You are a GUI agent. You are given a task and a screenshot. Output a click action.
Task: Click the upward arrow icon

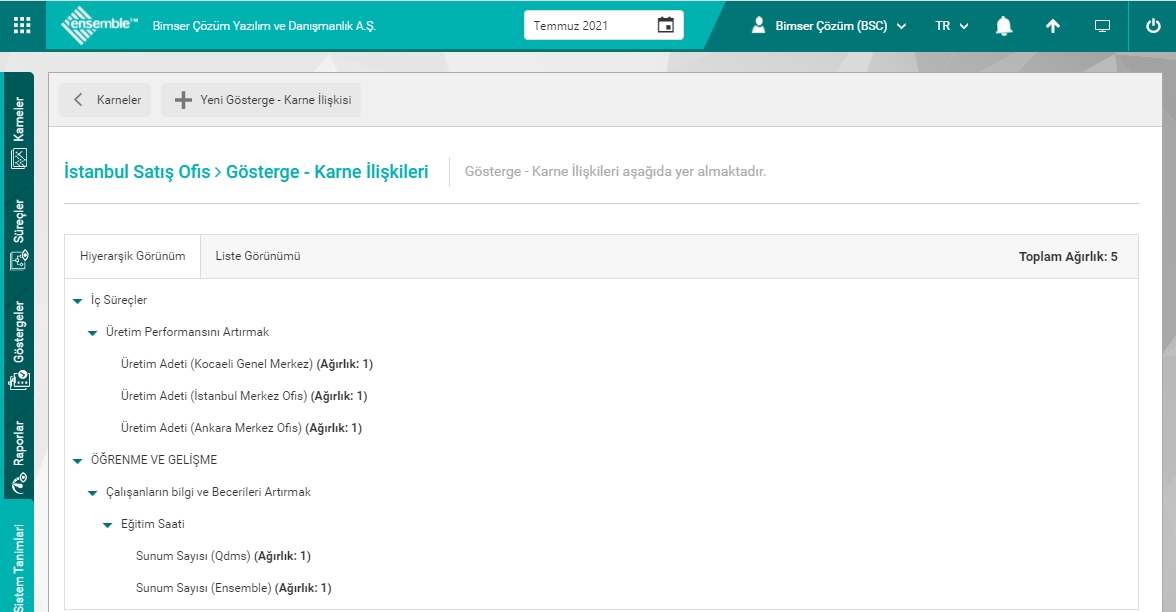tap(1053, 26)
